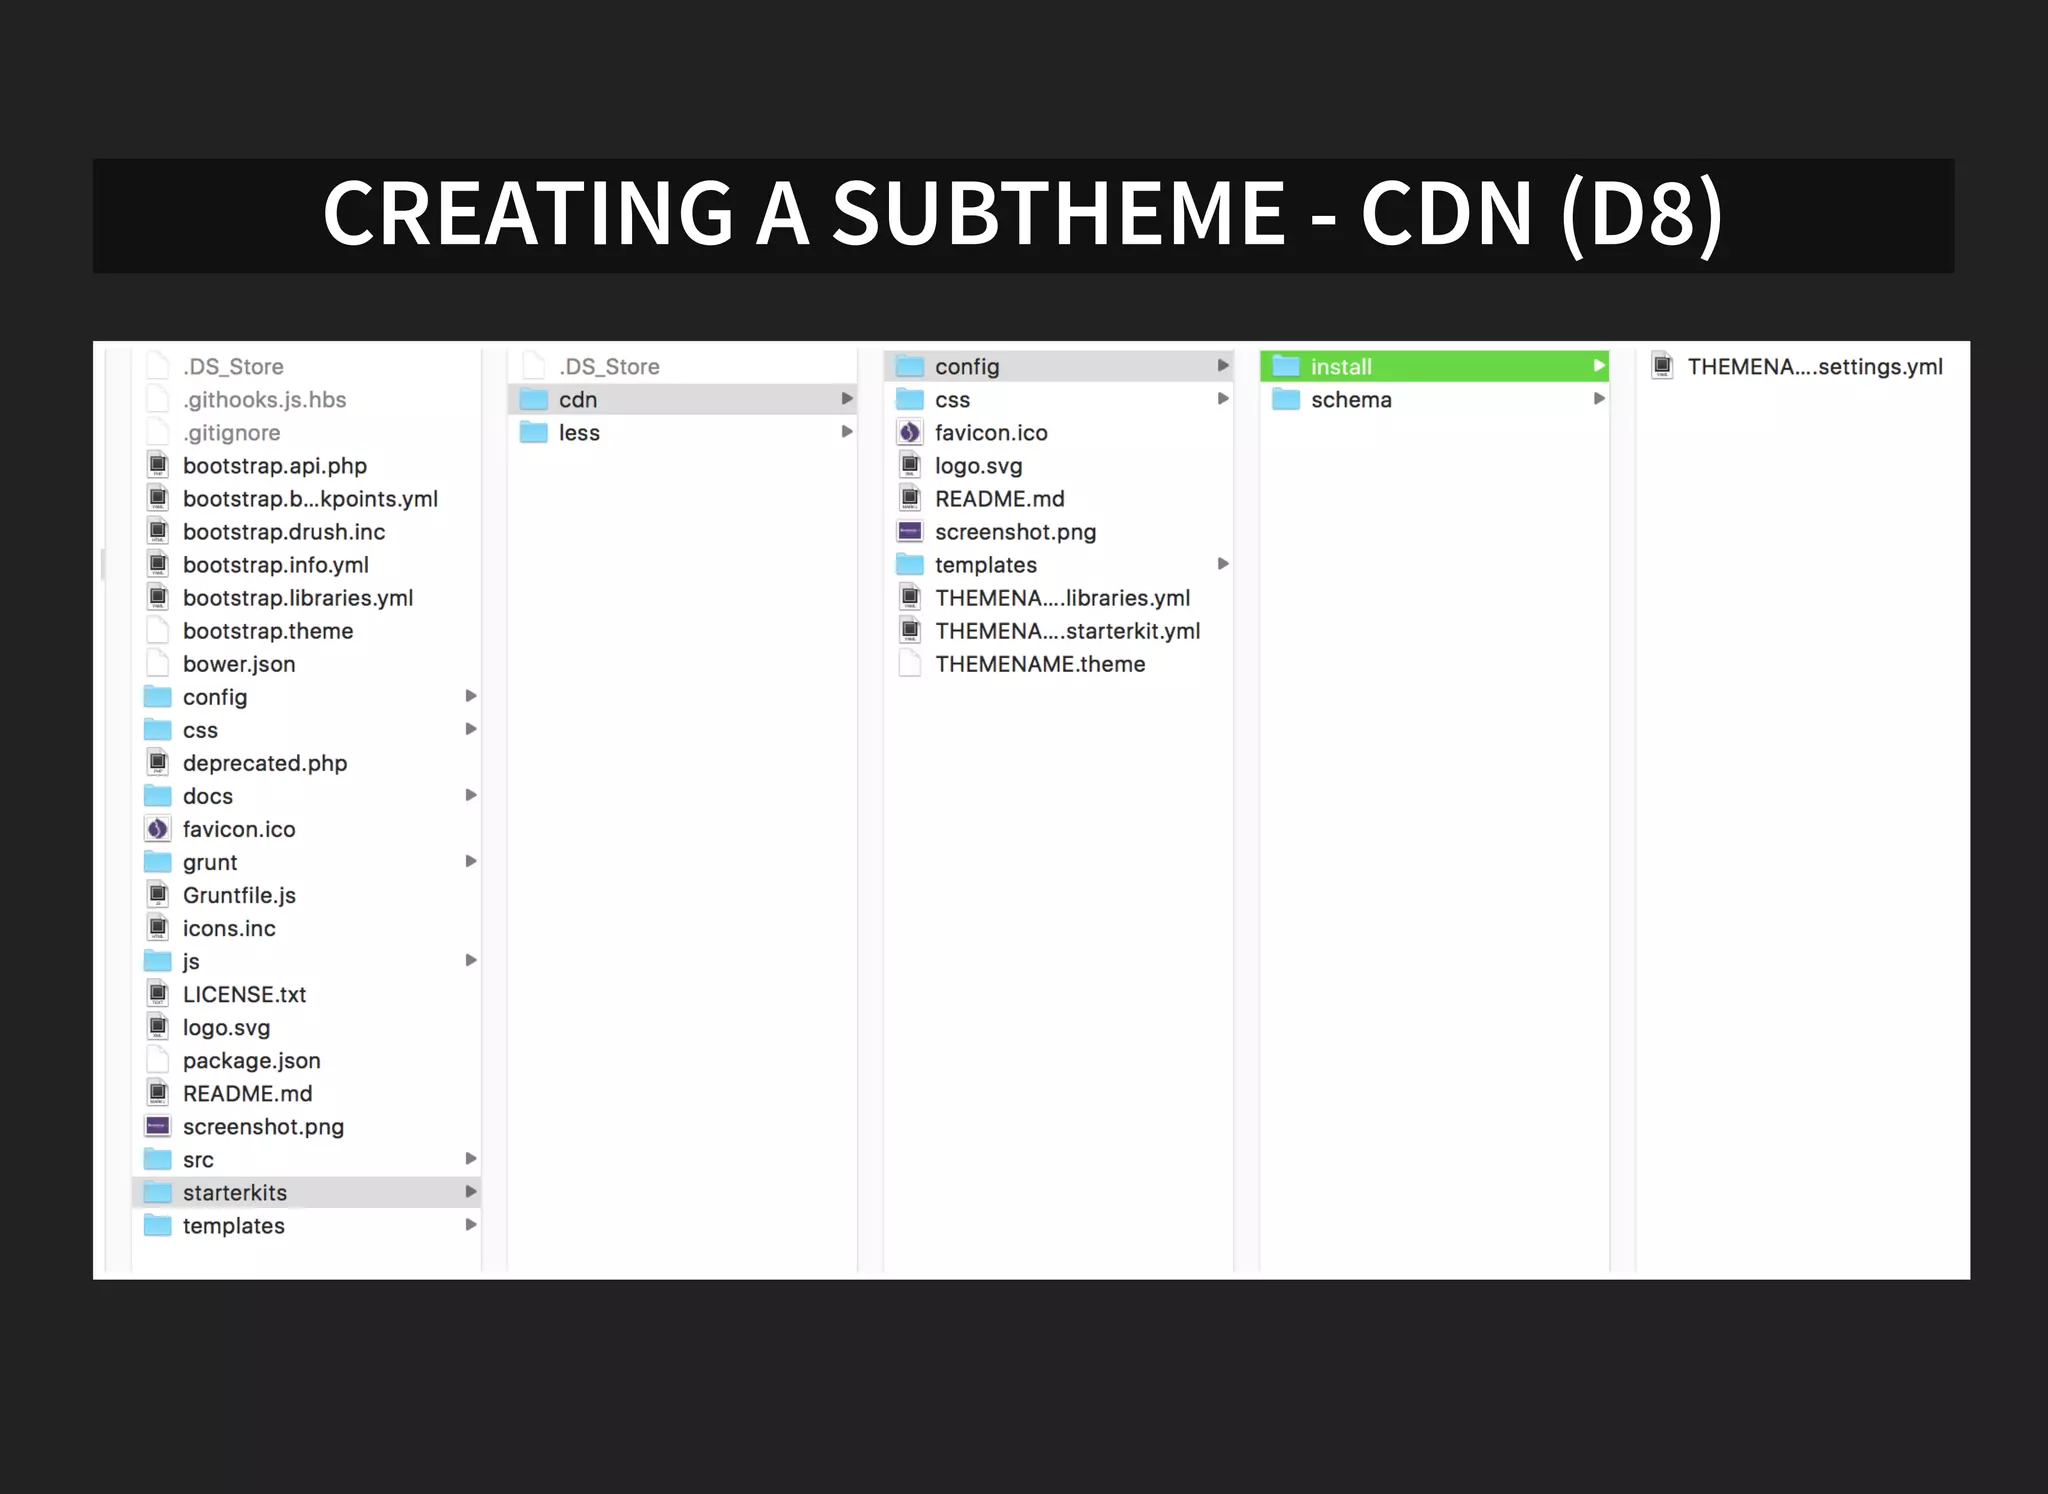The width and height of the screenshot is (2048, 1494).
Task: Open the js folder name
Action: (x=191, y=961)
